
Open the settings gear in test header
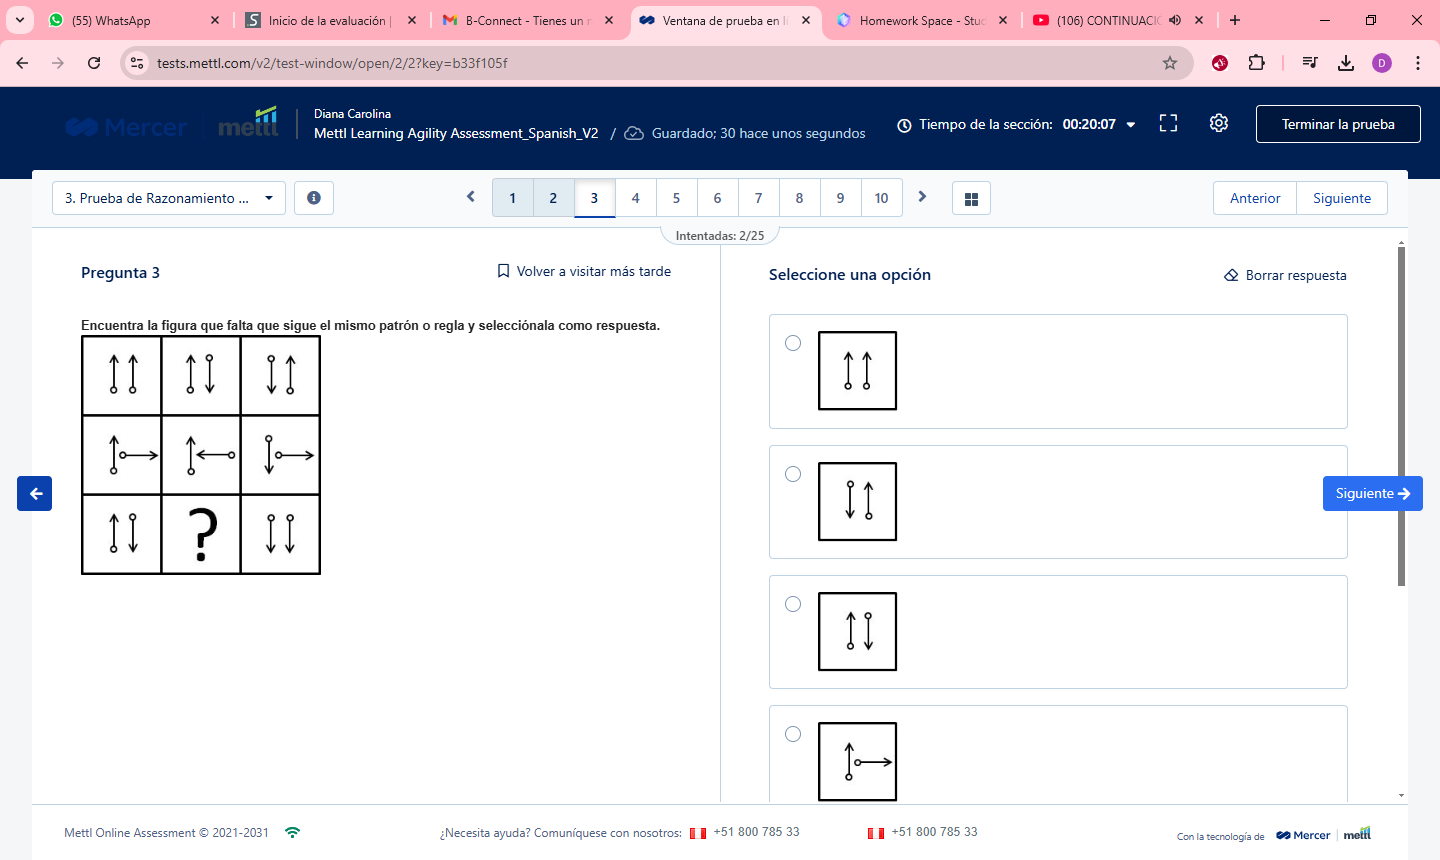click(x=1218, y=123)
